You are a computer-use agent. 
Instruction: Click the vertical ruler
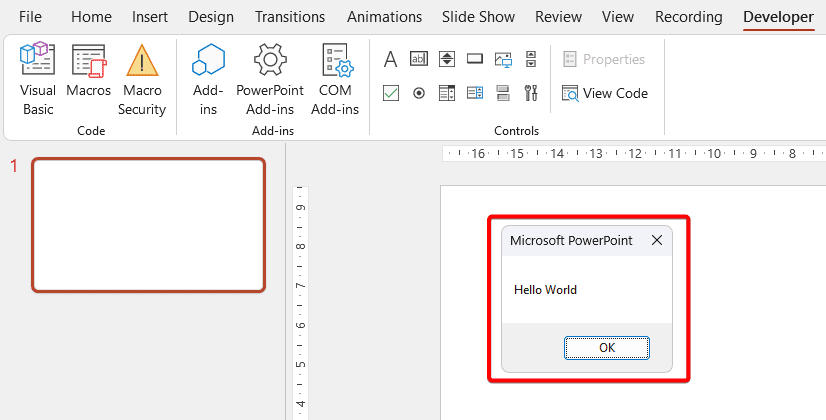point(300,303)
